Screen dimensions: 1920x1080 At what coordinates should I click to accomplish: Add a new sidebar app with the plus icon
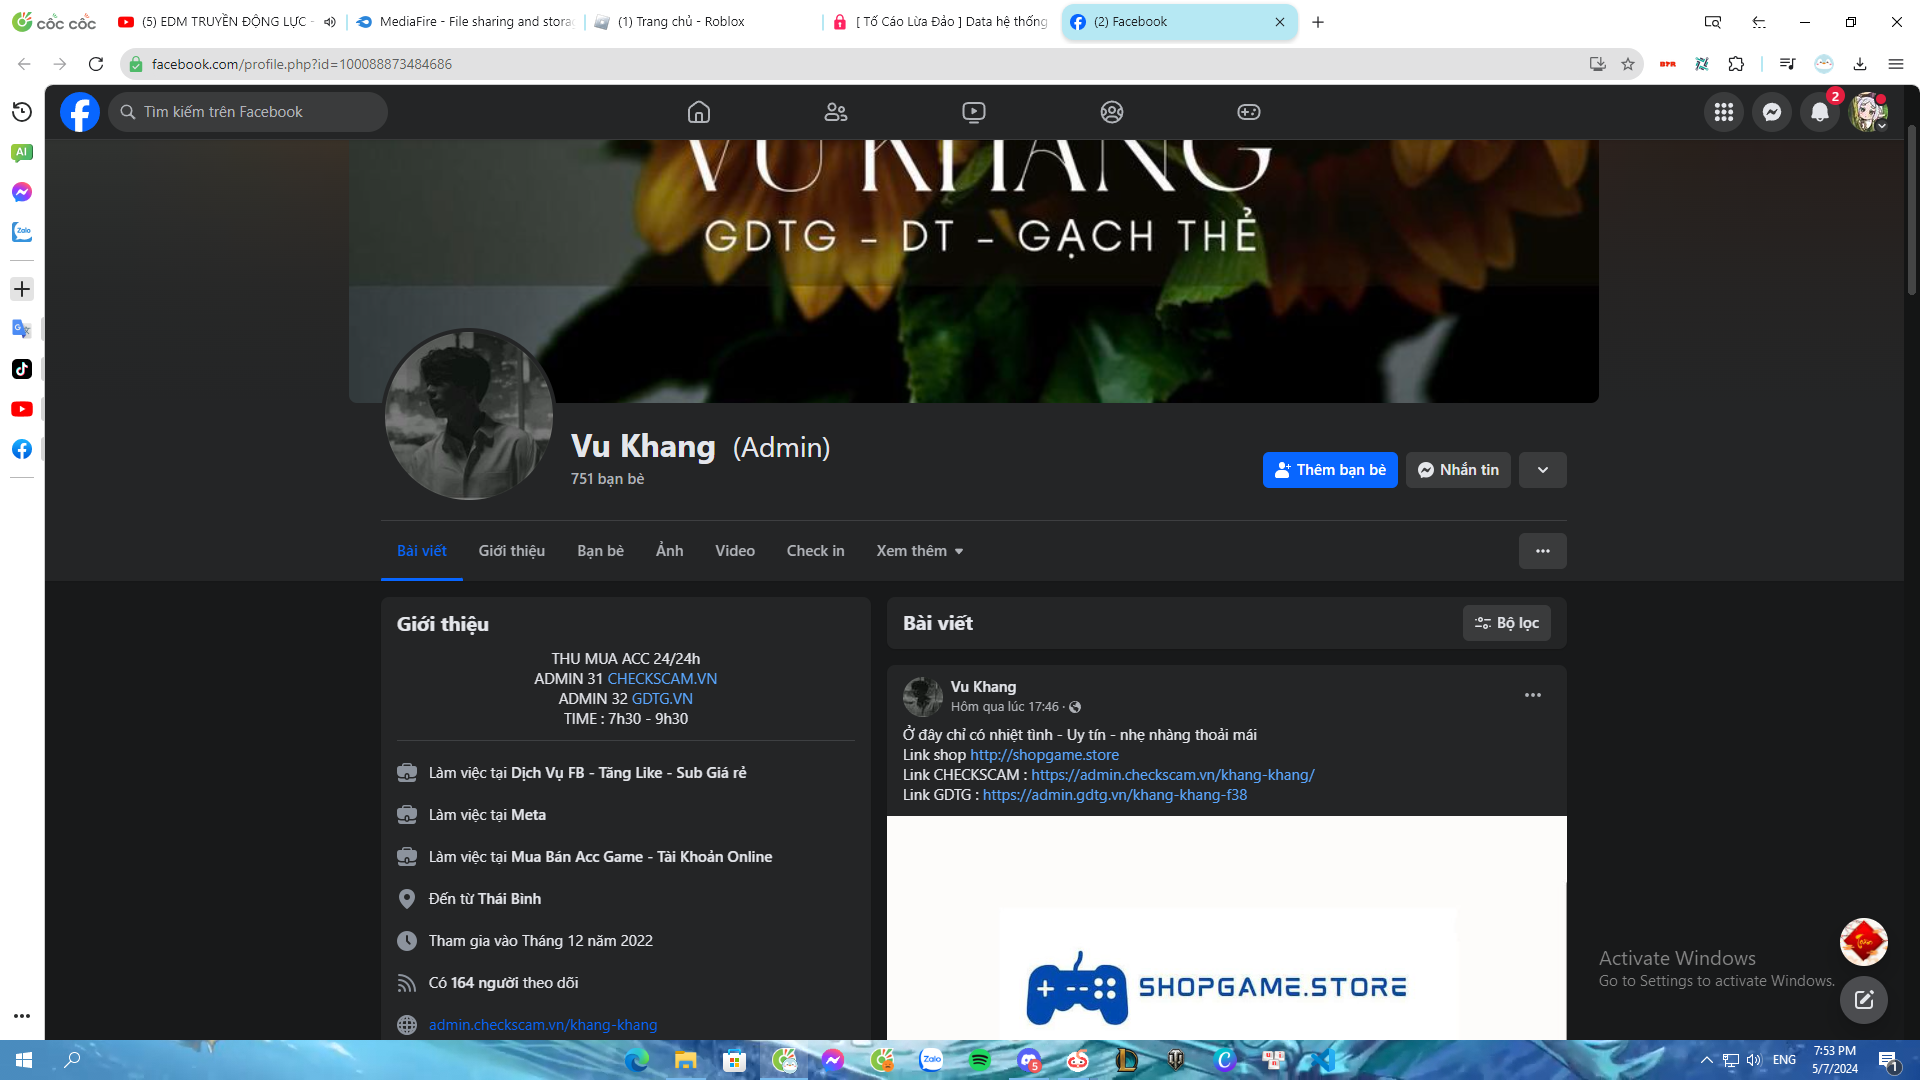[22, 289]
